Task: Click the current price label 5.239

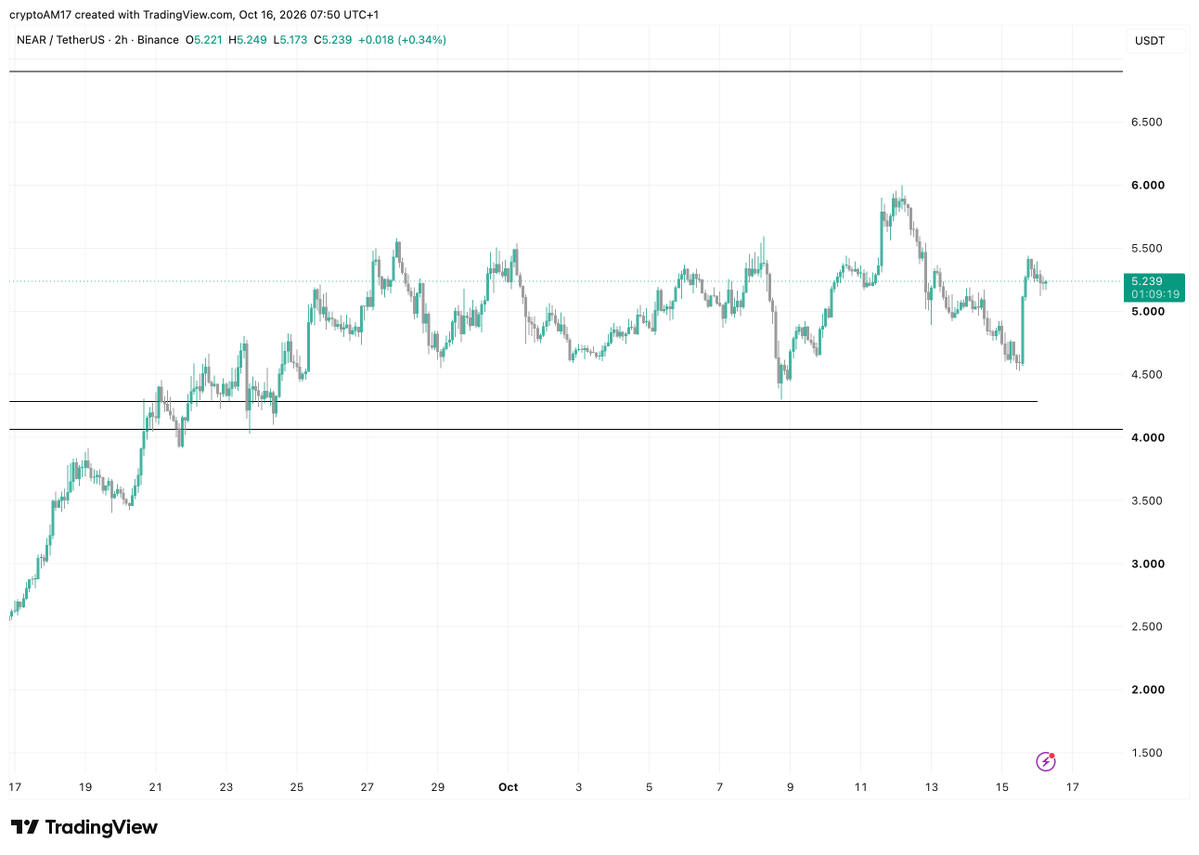Action: [x=1147, y=281]
